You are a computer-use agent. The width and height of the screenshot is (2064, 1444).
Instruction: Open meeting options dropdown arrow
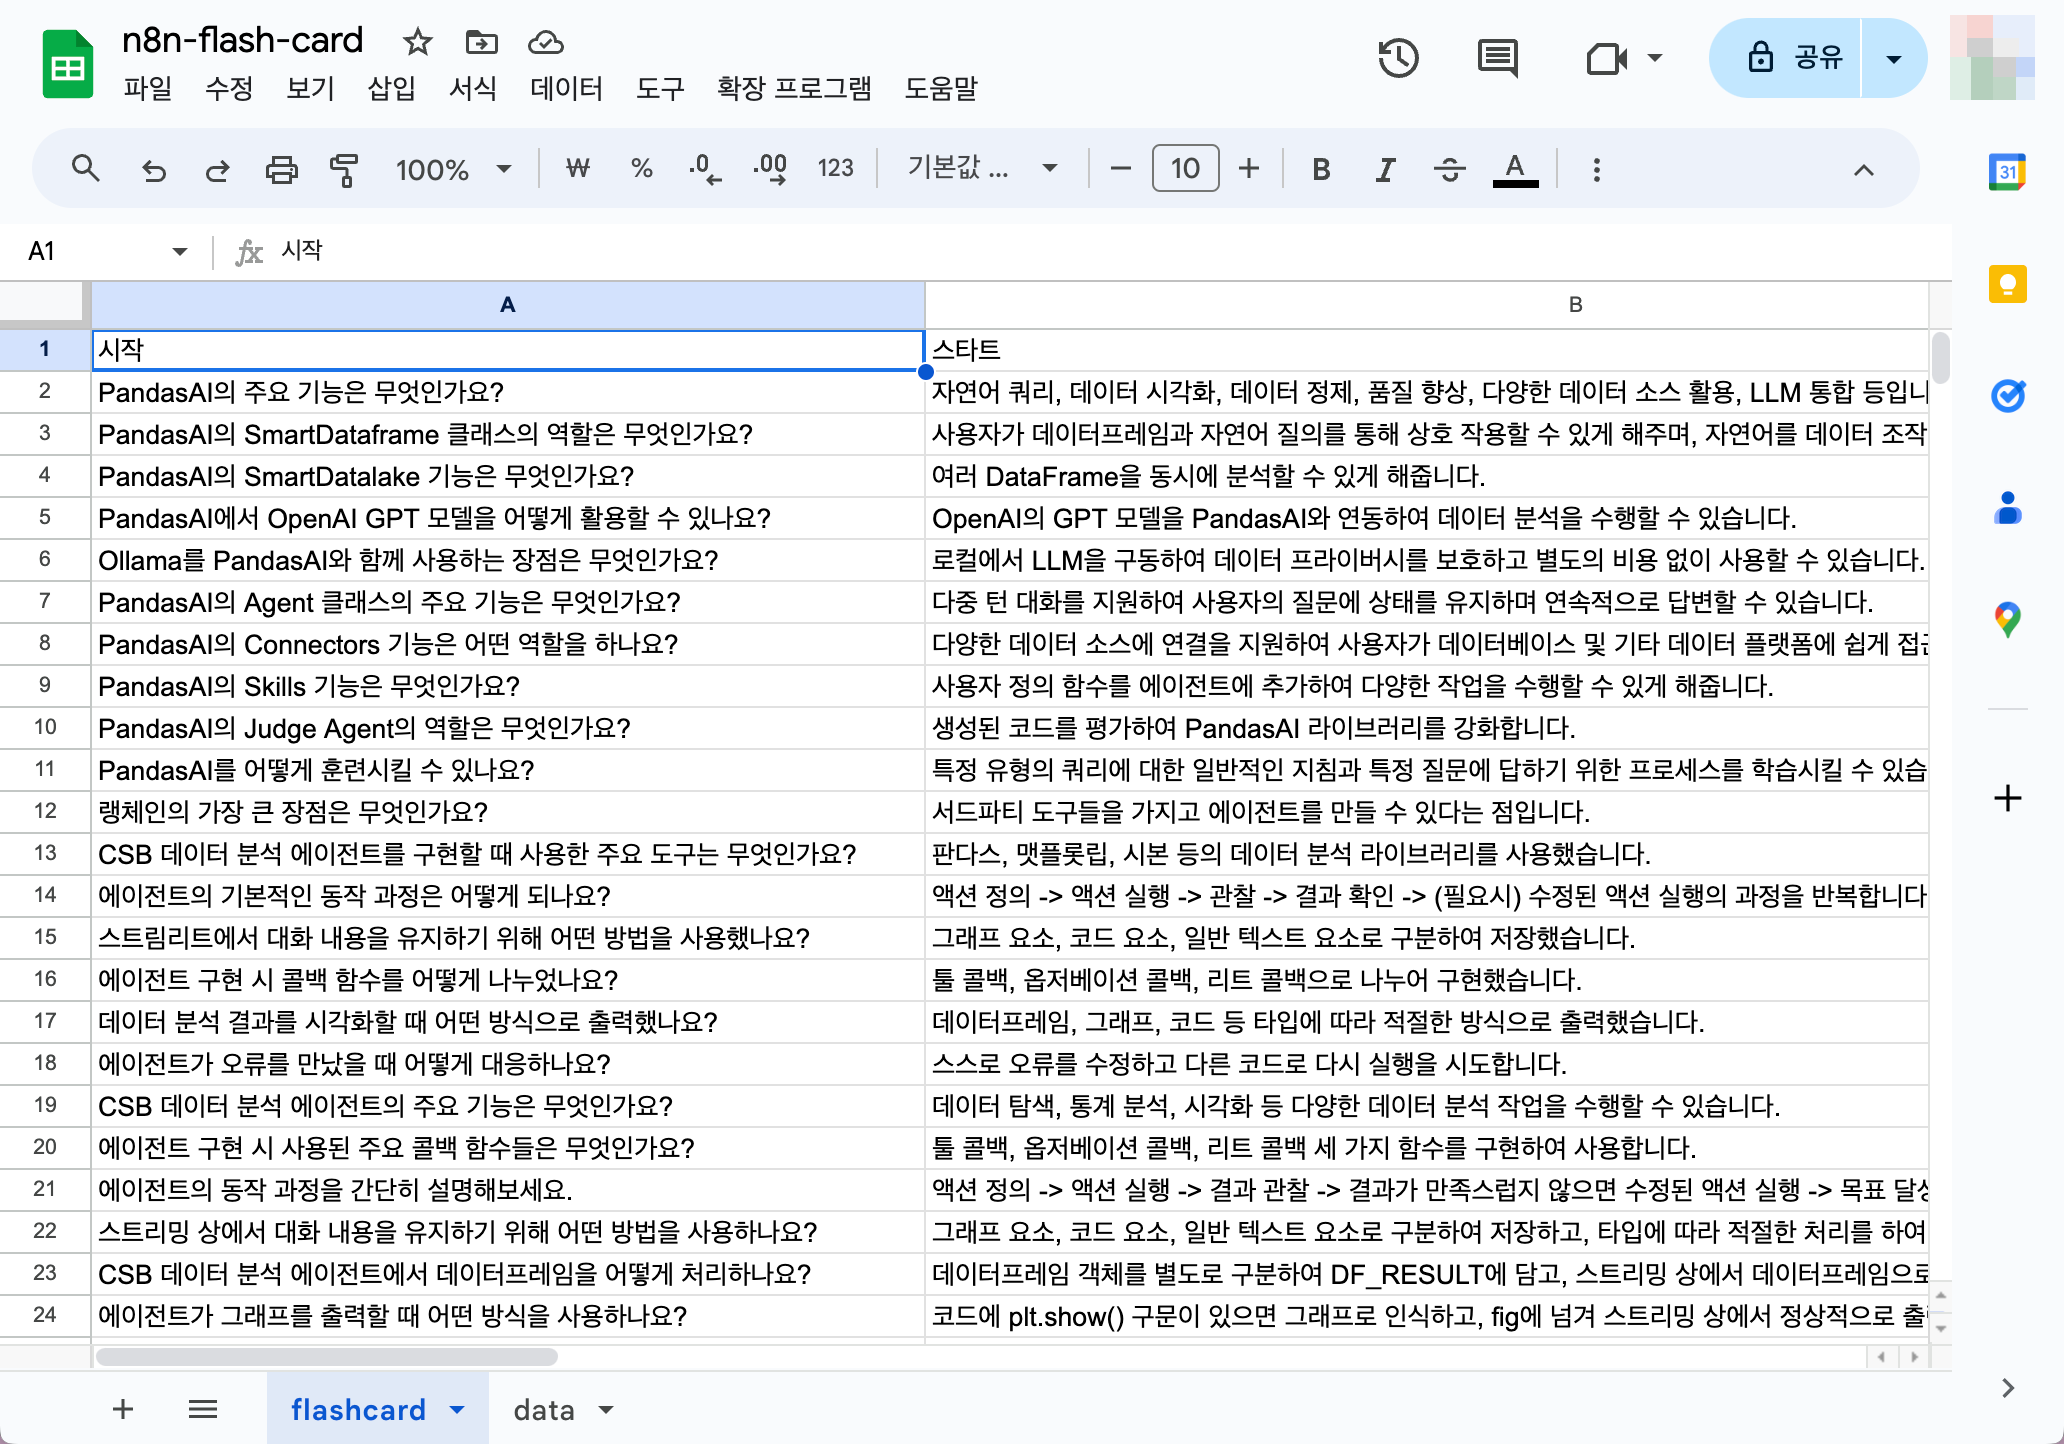(x=1654, y=58)
